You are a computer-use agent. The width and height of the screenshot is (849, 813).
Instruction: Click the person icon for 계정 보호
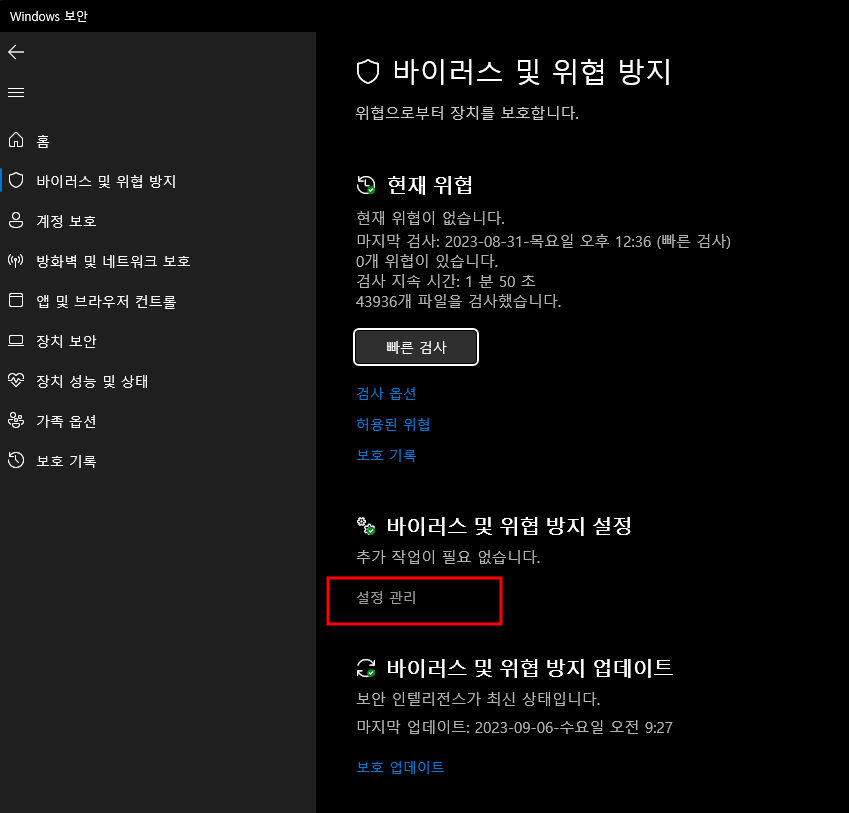pos(16,220)
